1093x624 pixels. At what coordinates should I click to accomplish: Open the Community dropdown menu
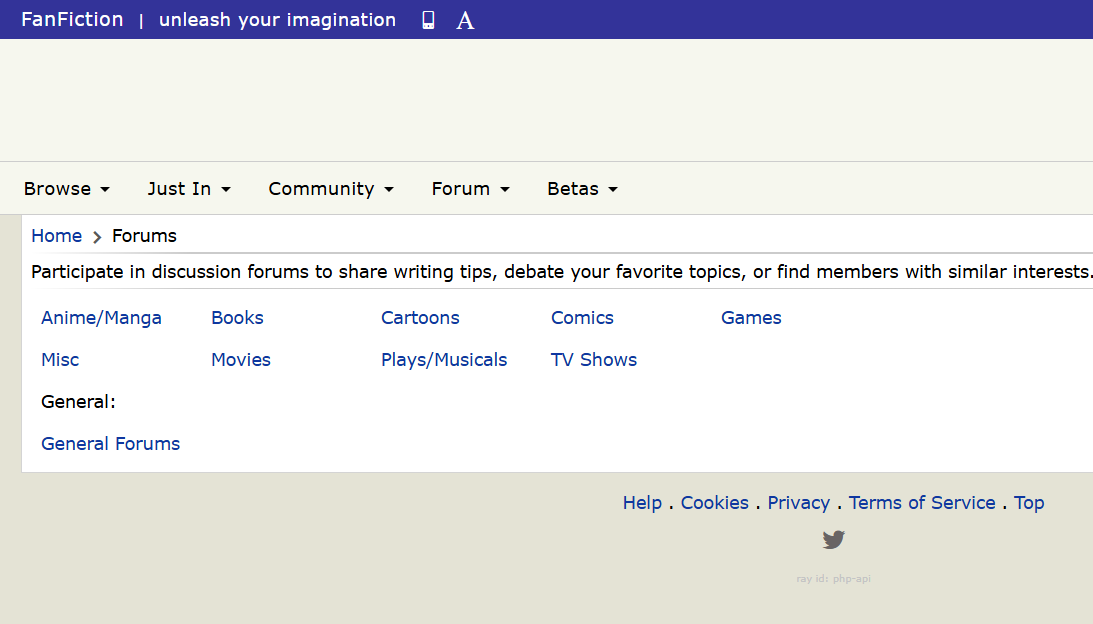(331, 189)
